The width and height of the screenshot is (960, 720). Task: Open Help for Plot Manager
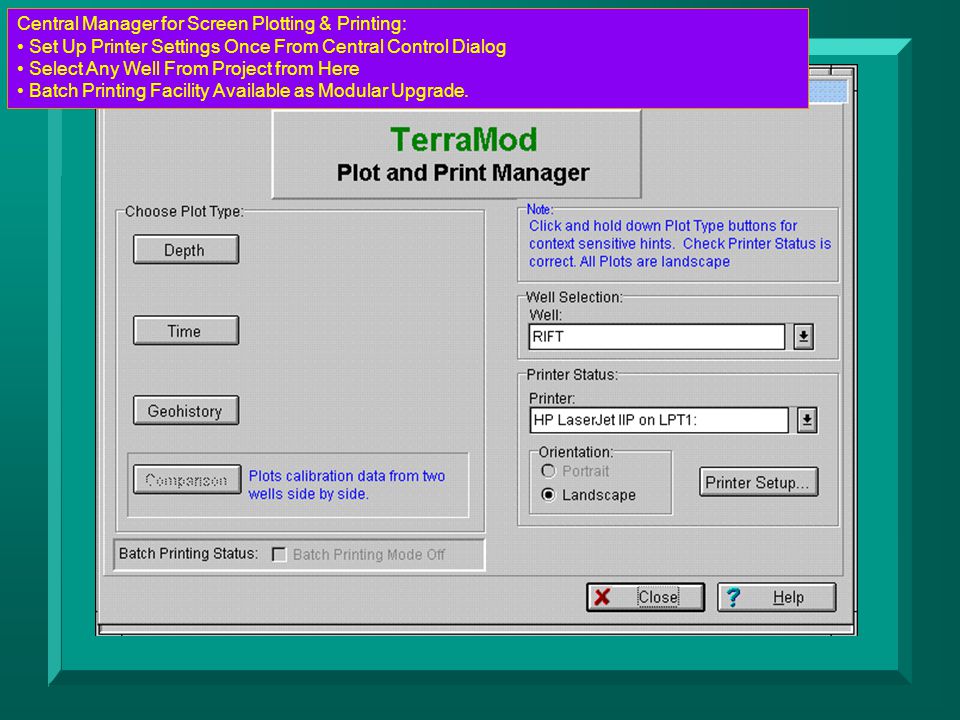776,598
